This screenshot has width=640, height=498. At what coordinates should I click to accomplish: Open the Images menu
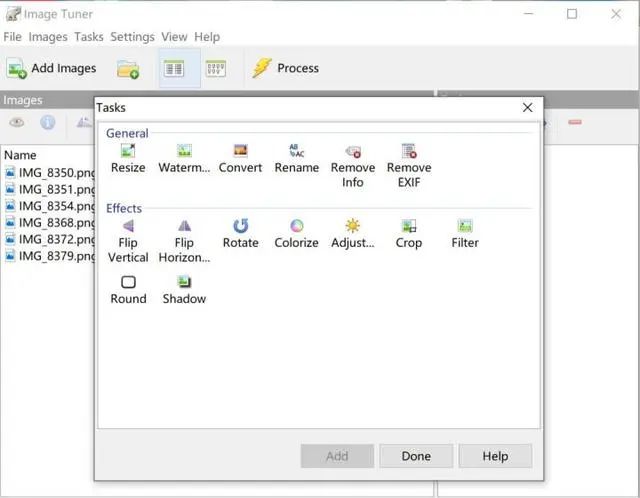click(x=48, y=37)
